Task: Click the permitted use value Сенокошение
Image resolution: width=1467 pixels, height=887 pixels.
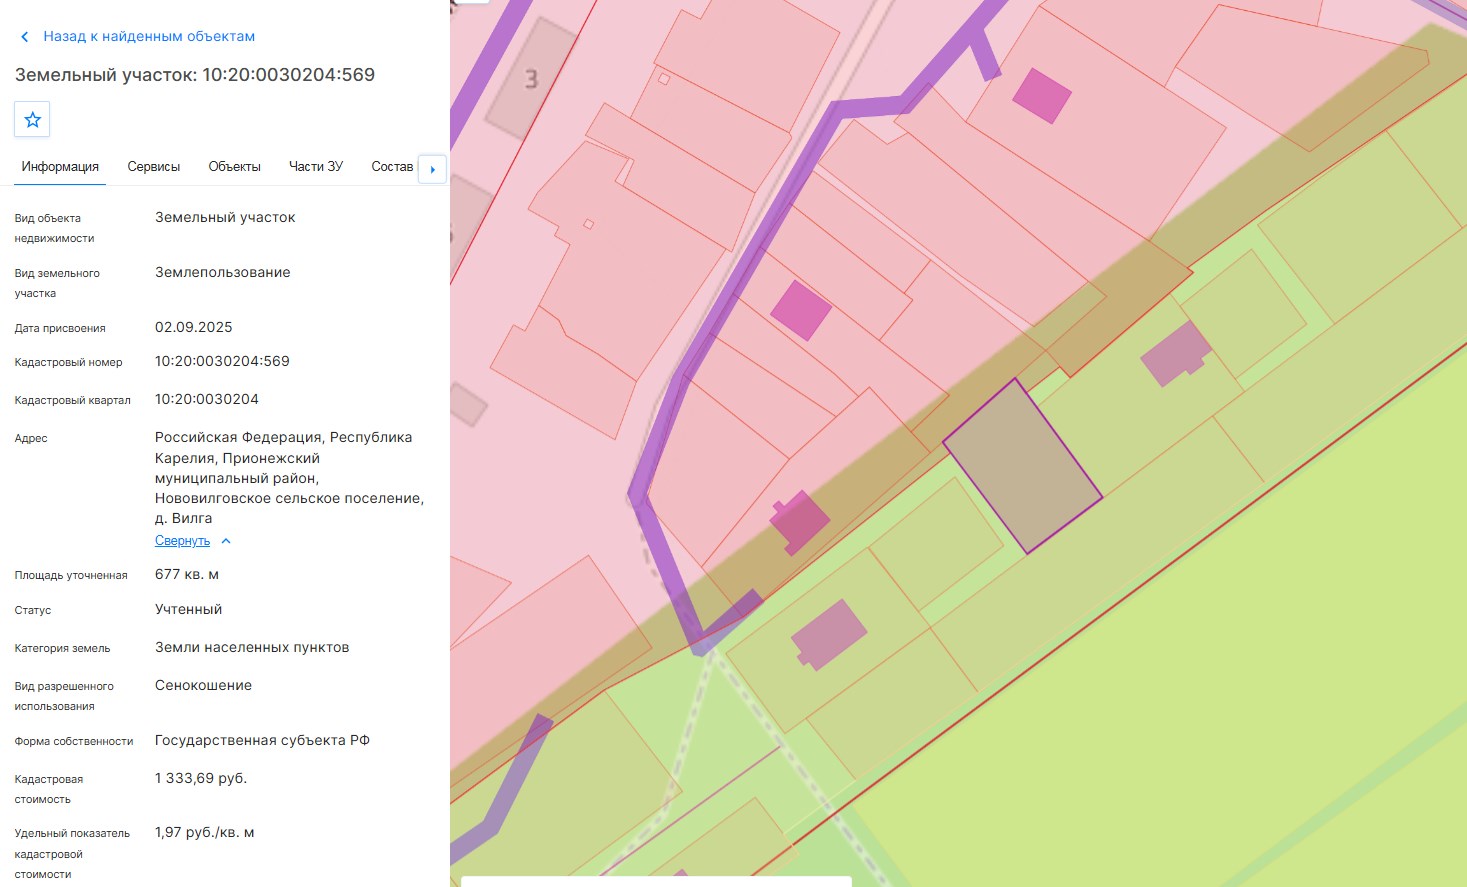Action: (x=203, y=685)
